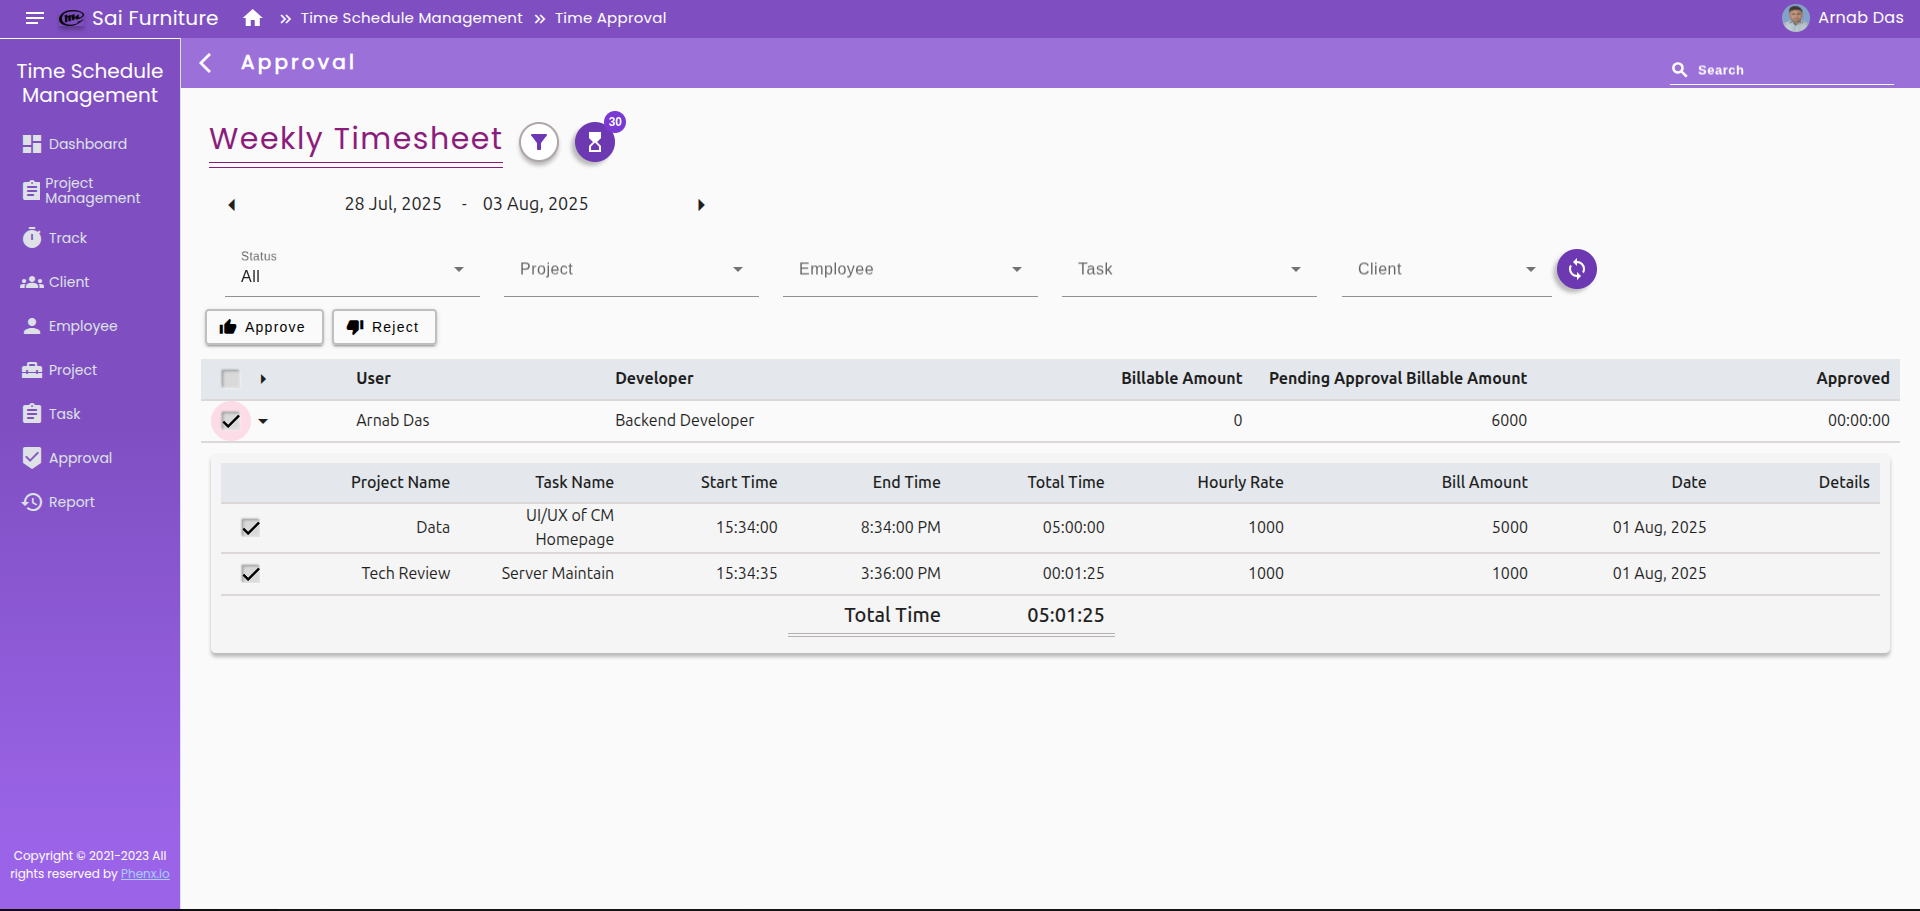Viewport: 1920px width, 911px height.
Task: Click the Developer column header
Action: click(654, 378)
